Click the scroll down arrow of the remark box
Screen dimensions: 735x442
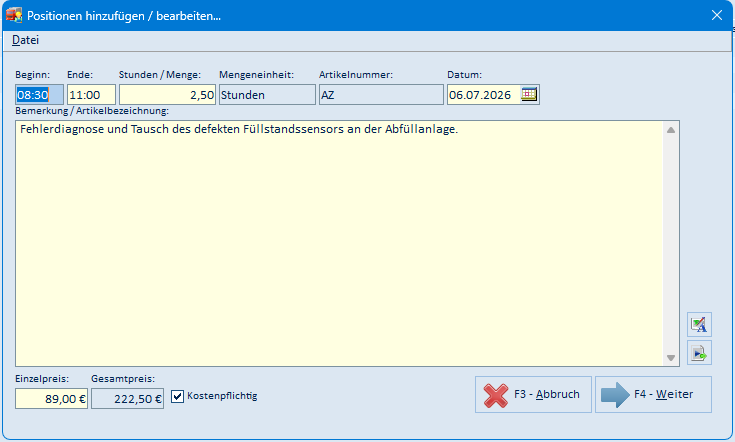tap(671, 358)
